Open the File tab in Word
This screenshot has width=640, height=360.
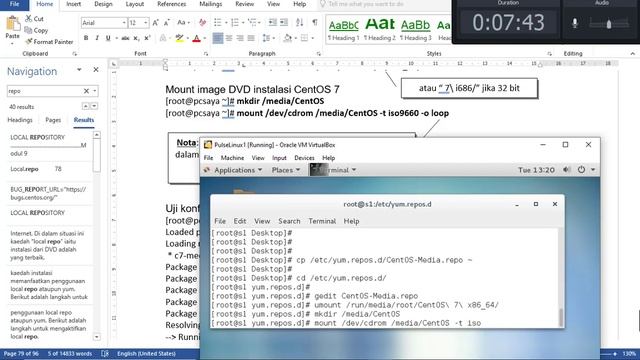[14, 4]
